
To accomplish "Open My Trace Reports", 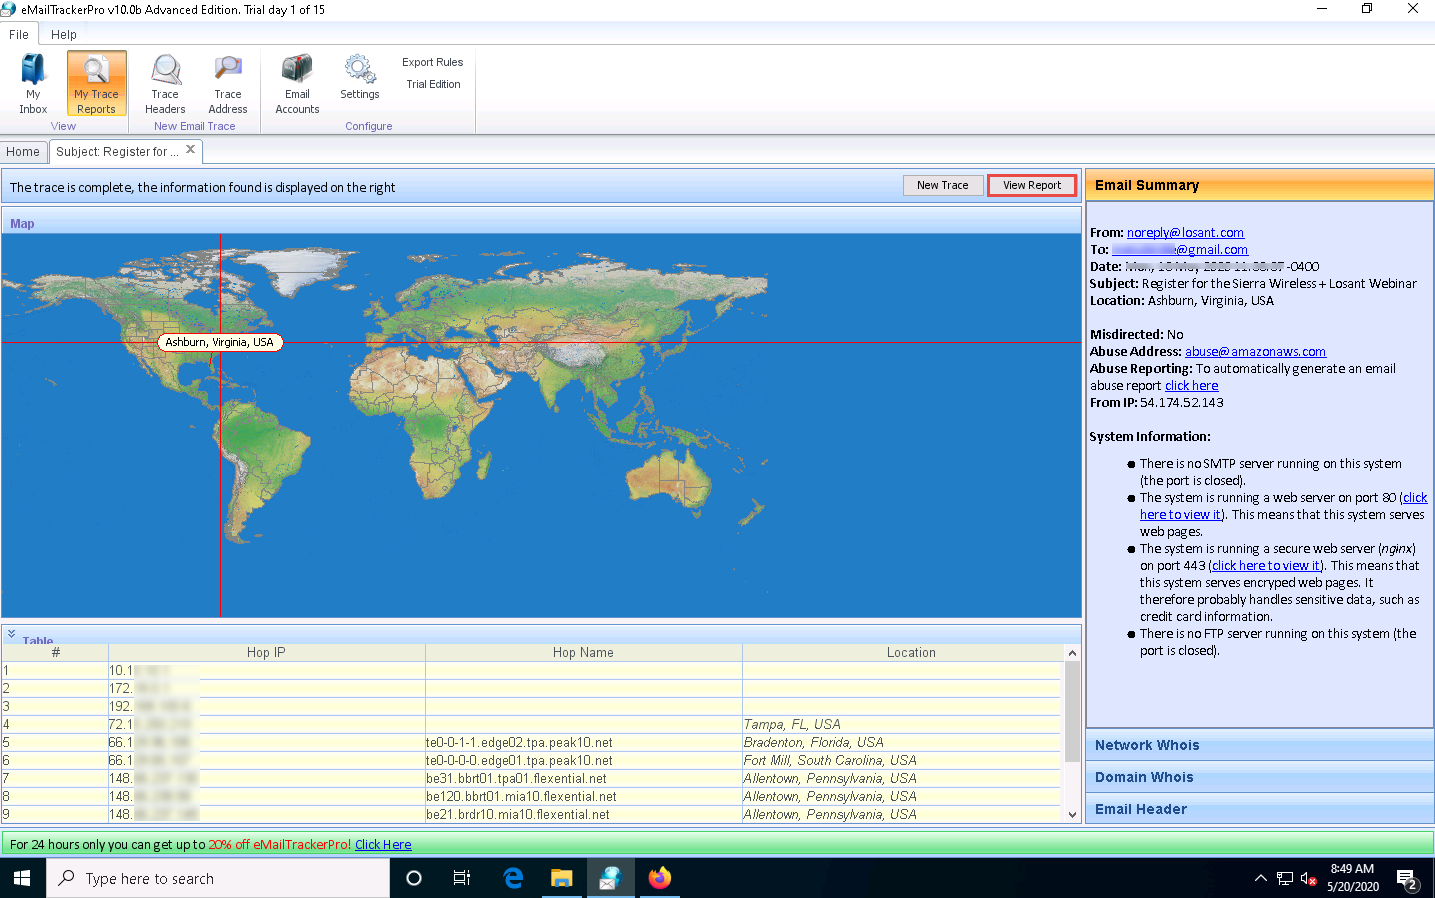I will coord(96,84).
